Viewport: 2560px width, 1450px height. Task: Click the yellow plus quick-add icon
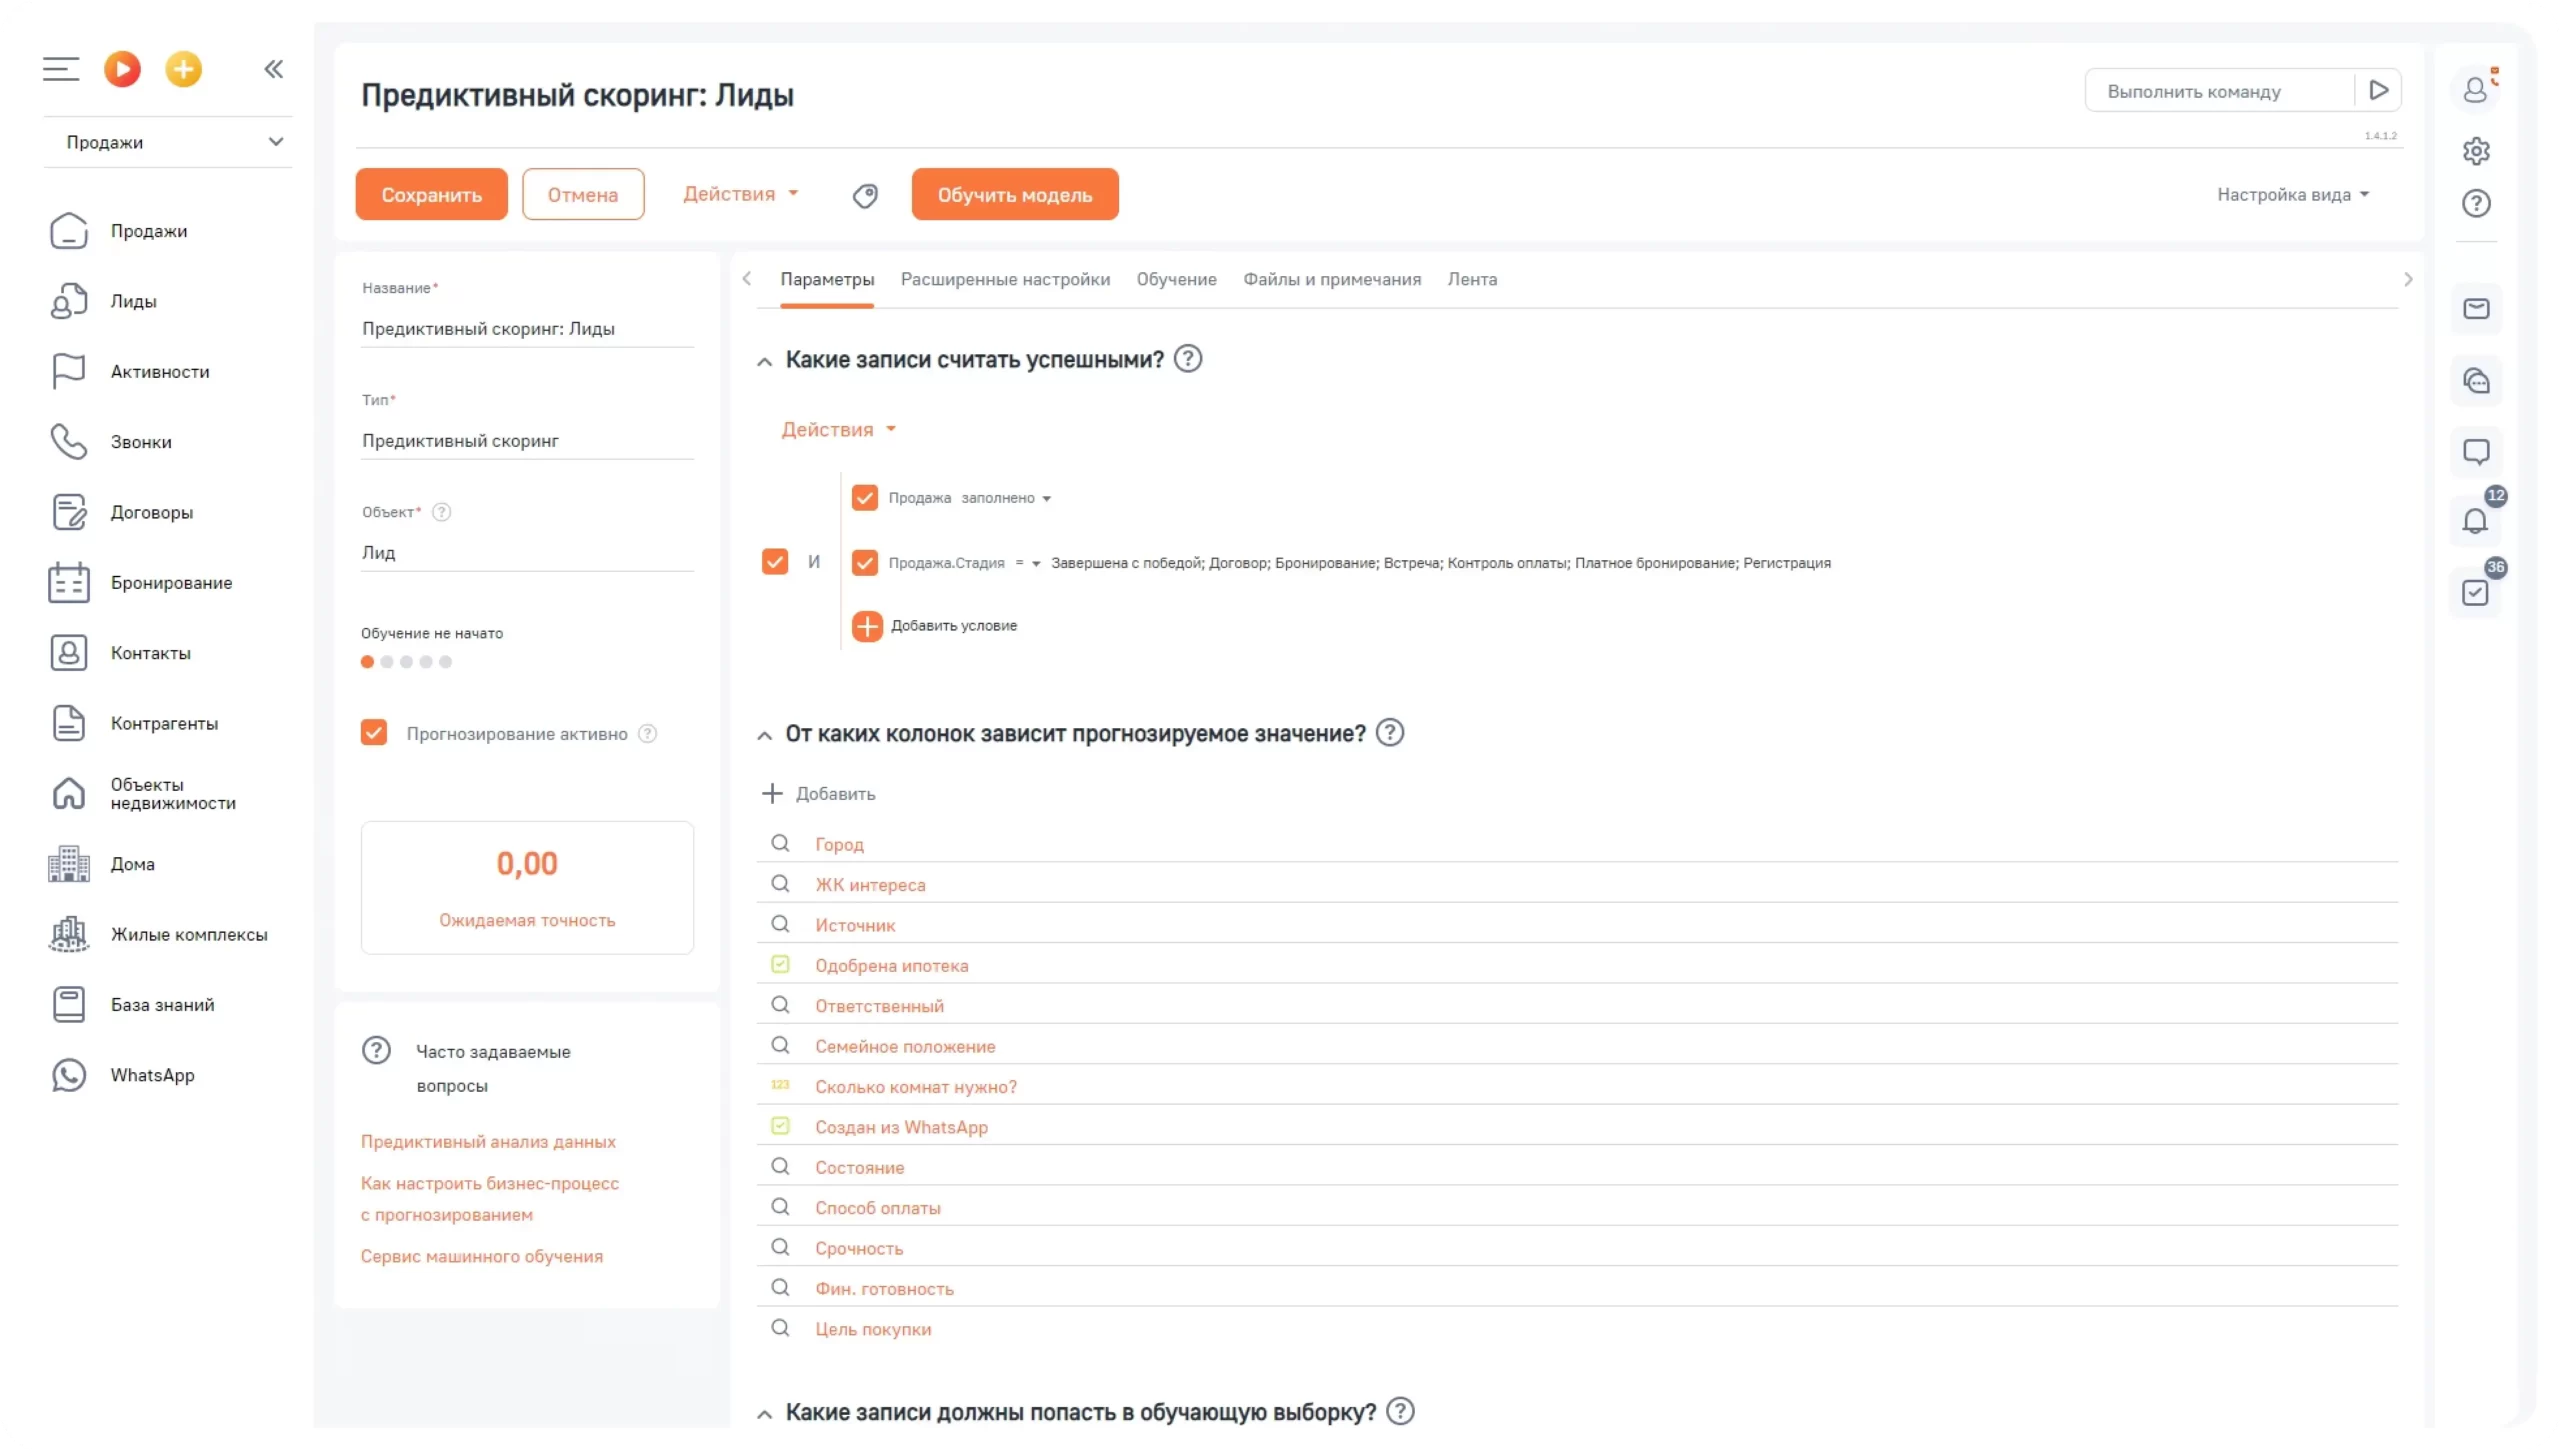pyautogui.click(x=183, y=69)
